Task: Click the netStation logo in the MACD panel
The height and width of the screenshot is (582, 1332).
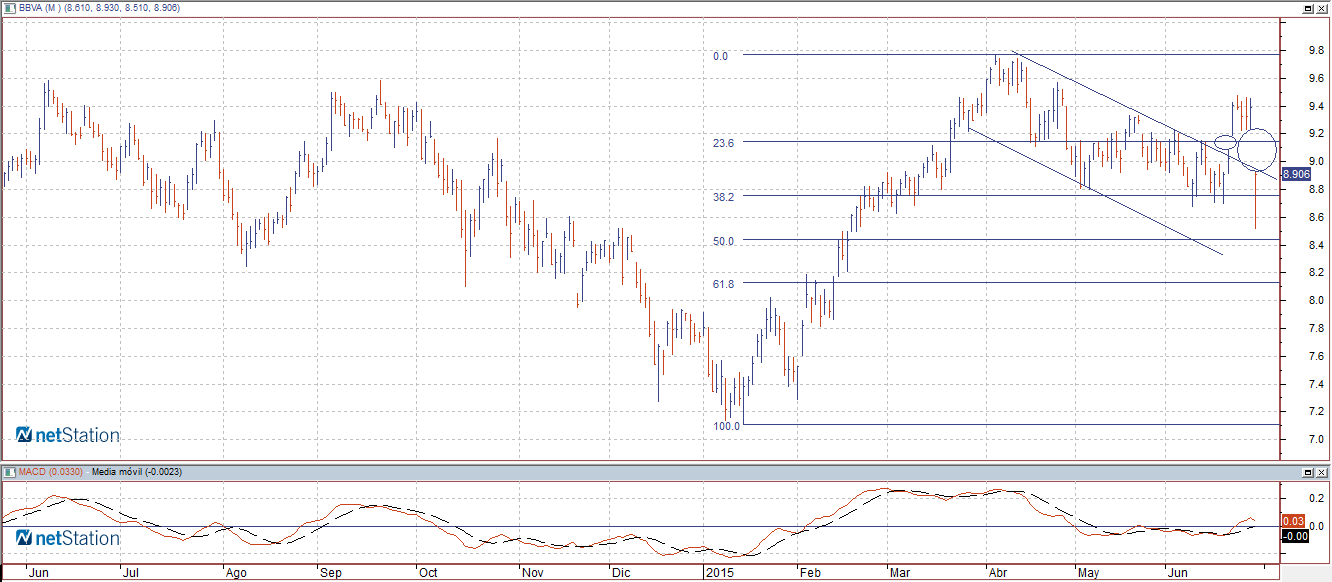Action: 68,538
